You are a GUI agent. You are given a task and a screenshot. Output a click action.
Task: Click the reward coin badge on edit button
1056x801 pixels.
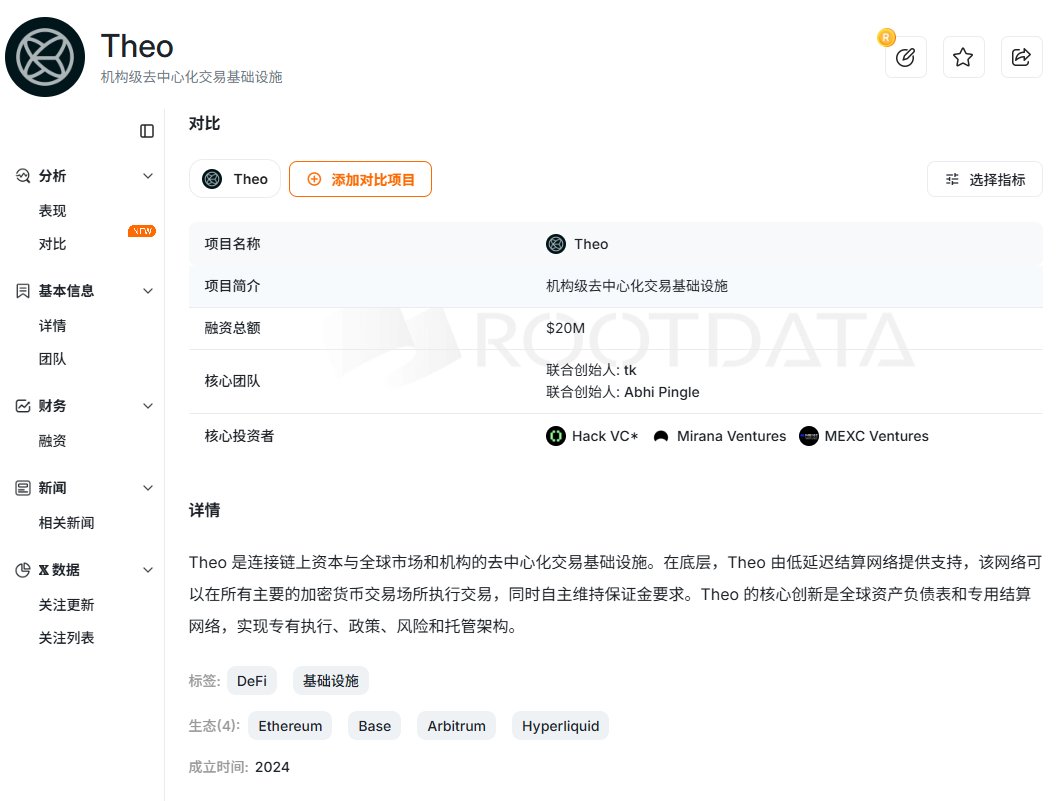(886, 38)
